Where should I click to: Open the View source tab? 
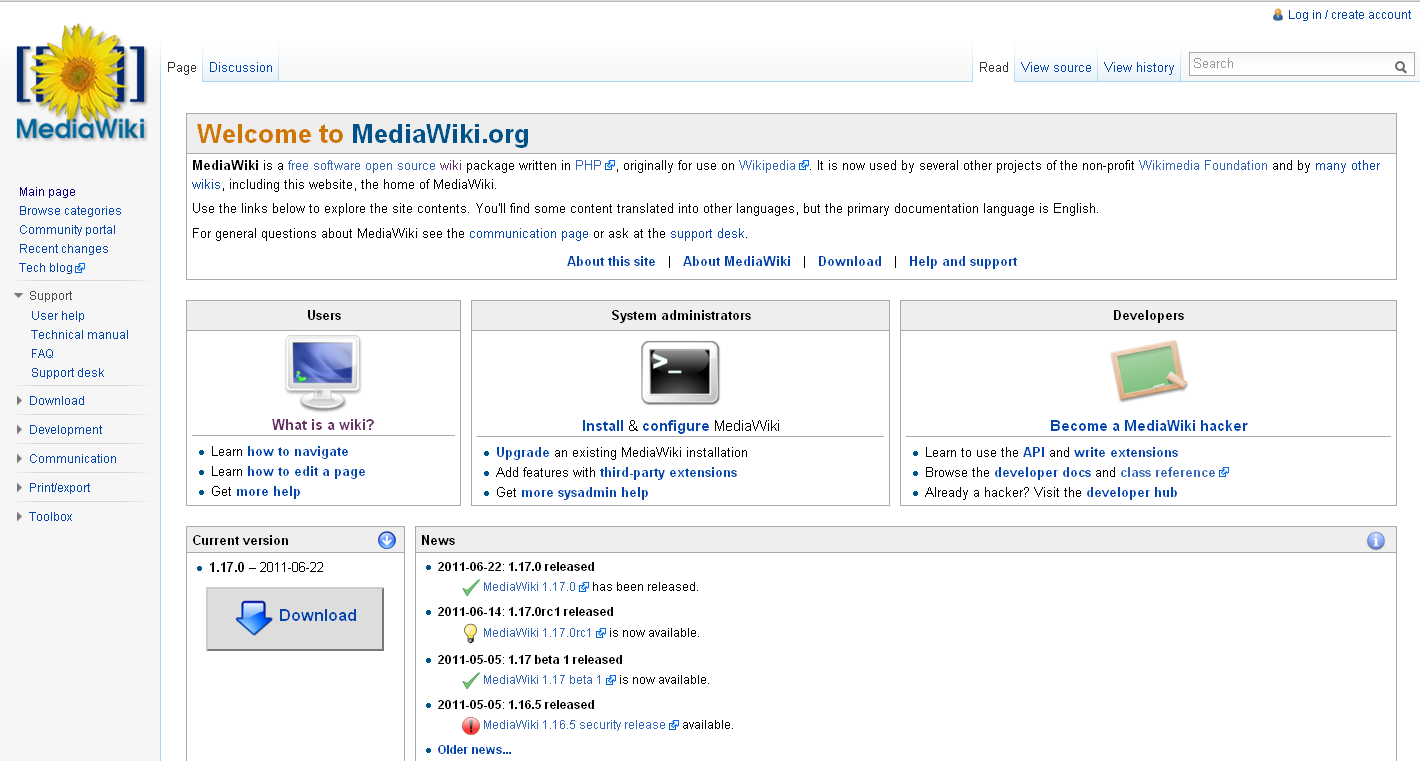[1056, 67]
